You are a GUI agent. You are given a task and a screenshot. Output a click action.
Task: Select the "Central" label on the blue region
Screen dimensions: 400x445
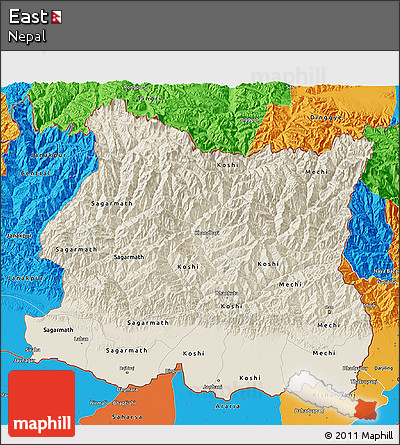click(x=35, y=173)
